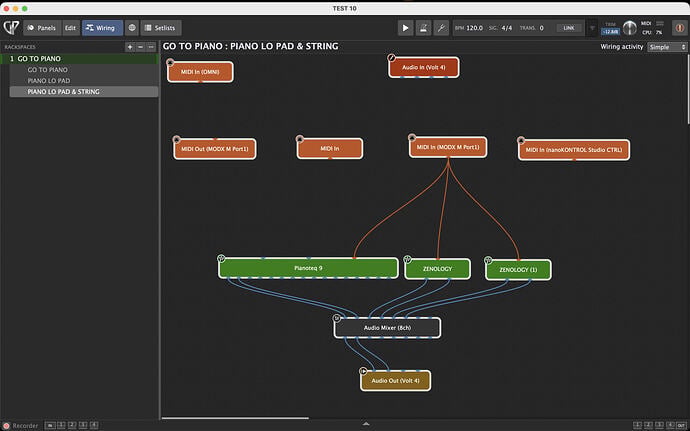Select the ZENOLOGY (1) plugin block

(x=518, y=269)
